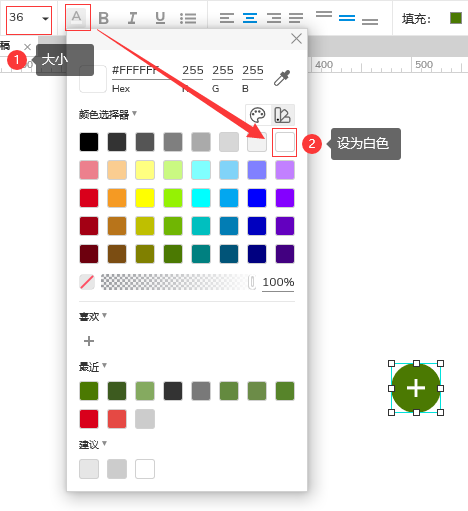Toggle bold text formatting

(x=104, y=18)
